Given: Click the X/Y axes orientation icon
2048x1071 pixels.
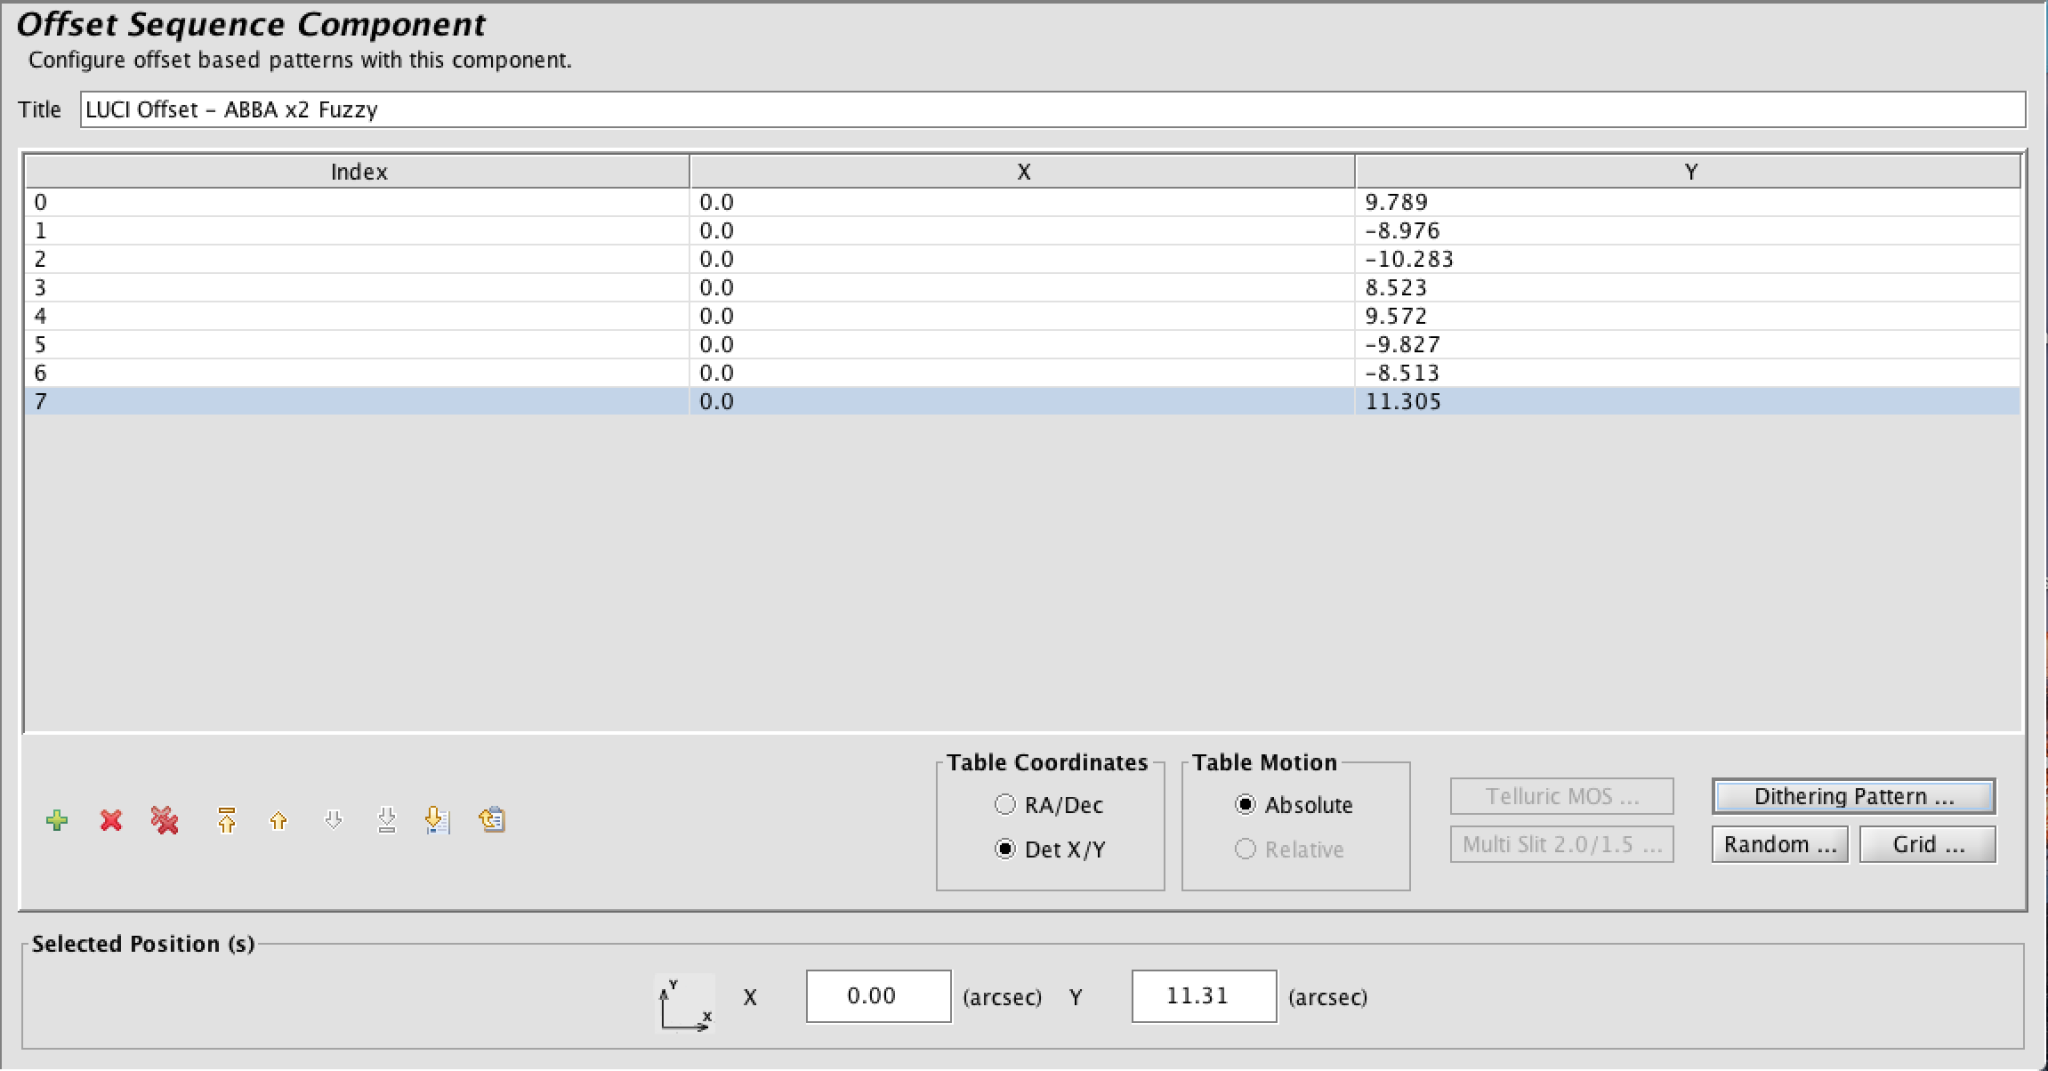Looking at the screenshot, I should [x=685, y=1003].
